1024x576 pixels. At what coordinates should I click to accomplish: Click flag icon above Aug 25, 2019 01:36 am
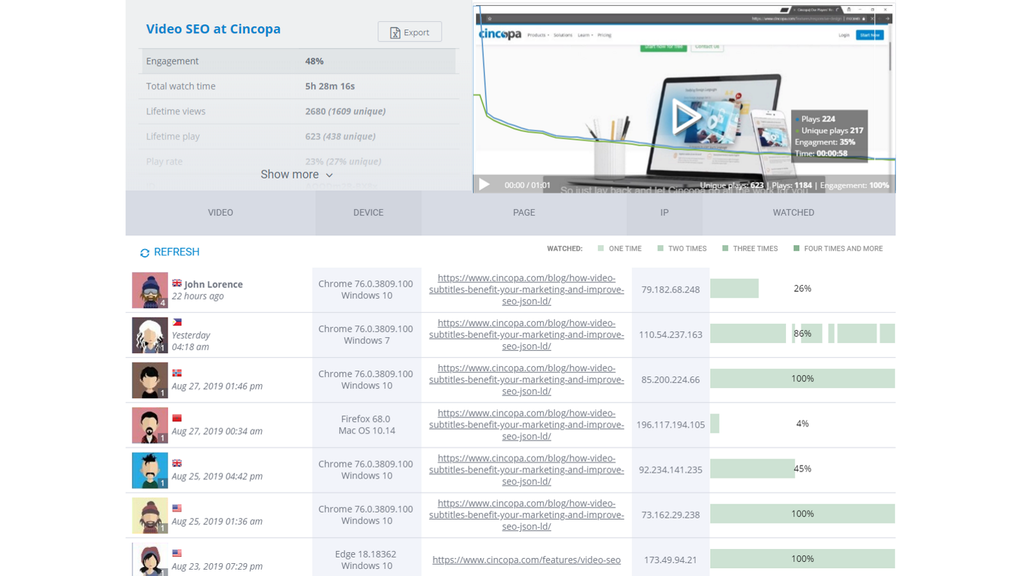[x=177, y=508]
